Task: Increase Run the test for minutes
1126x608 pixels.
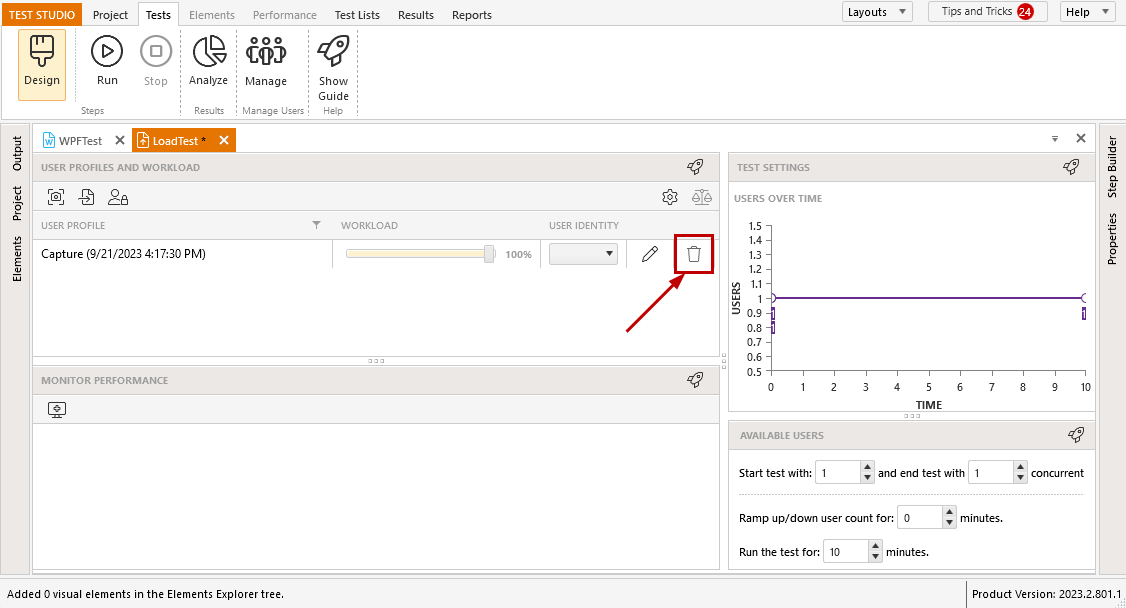Action: [x=875, y=547]
